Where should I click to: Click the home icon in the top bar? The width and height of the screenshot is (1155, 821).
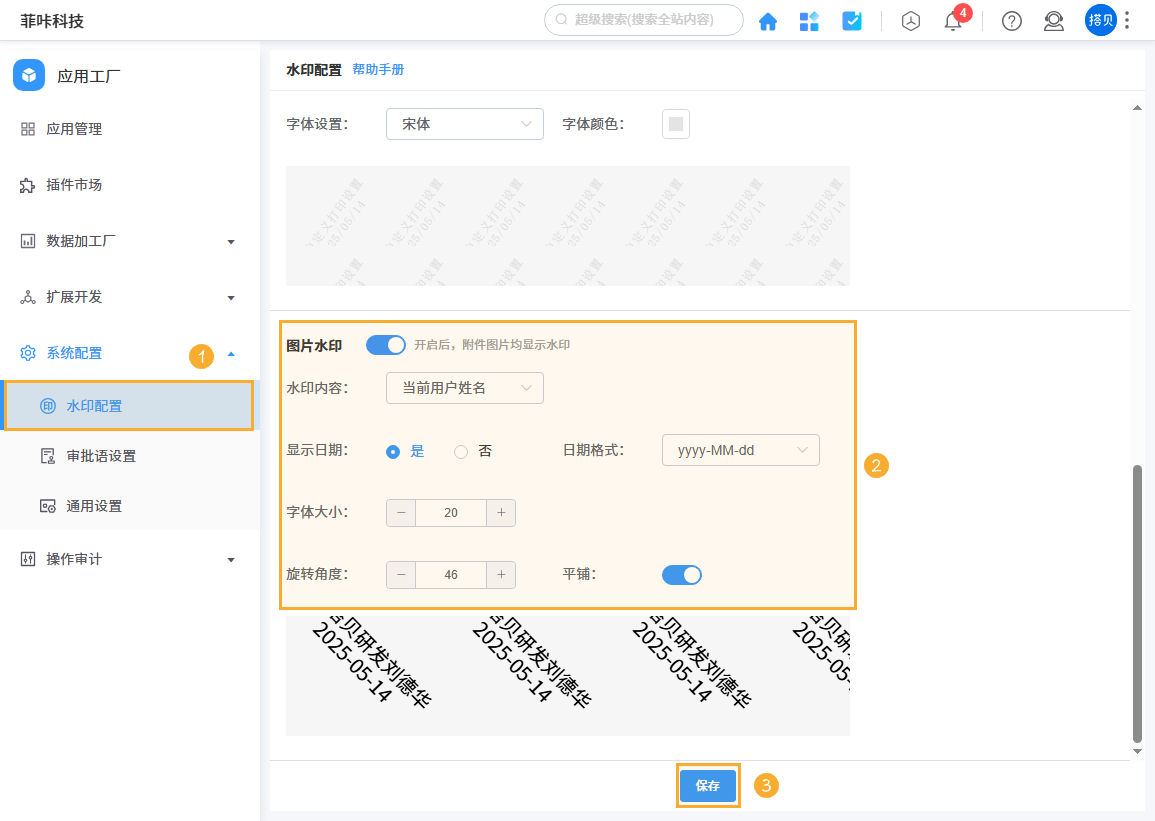pyautogui.click(x=768, y=20)
